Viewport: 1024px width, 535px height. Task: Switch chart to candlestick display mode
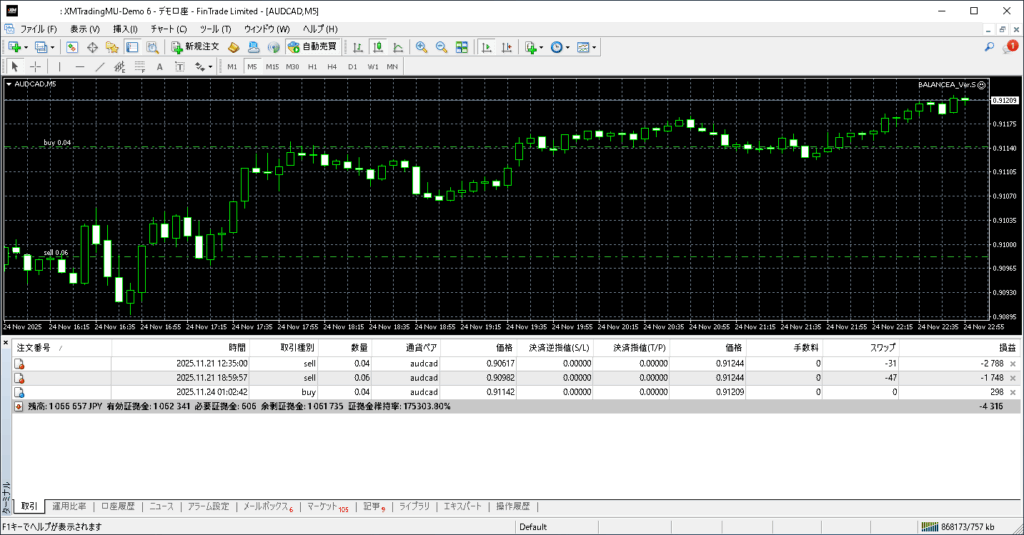tap(379, 47)
